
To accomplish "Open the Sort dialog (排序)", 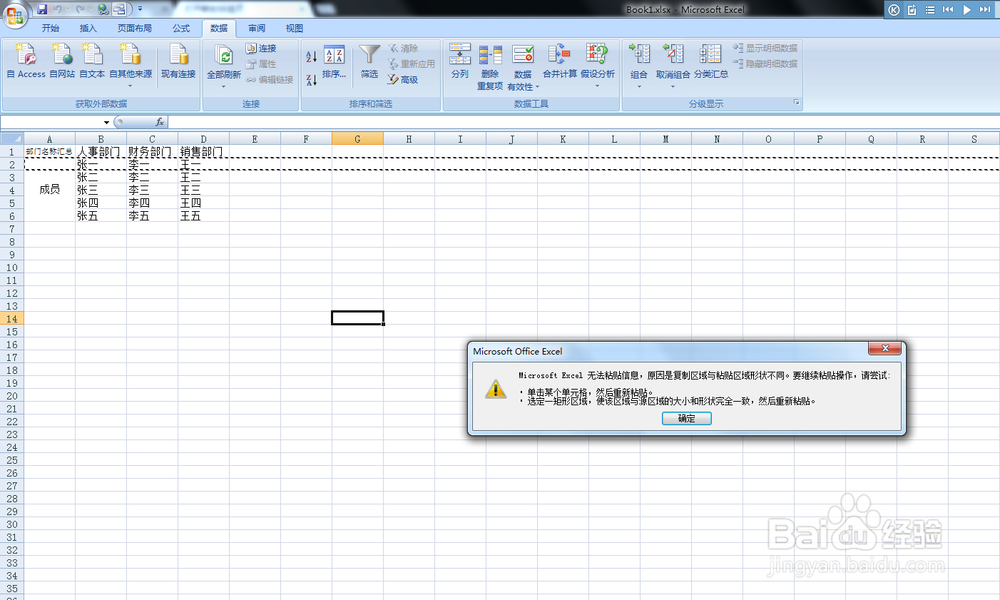I will coord(334,62).
